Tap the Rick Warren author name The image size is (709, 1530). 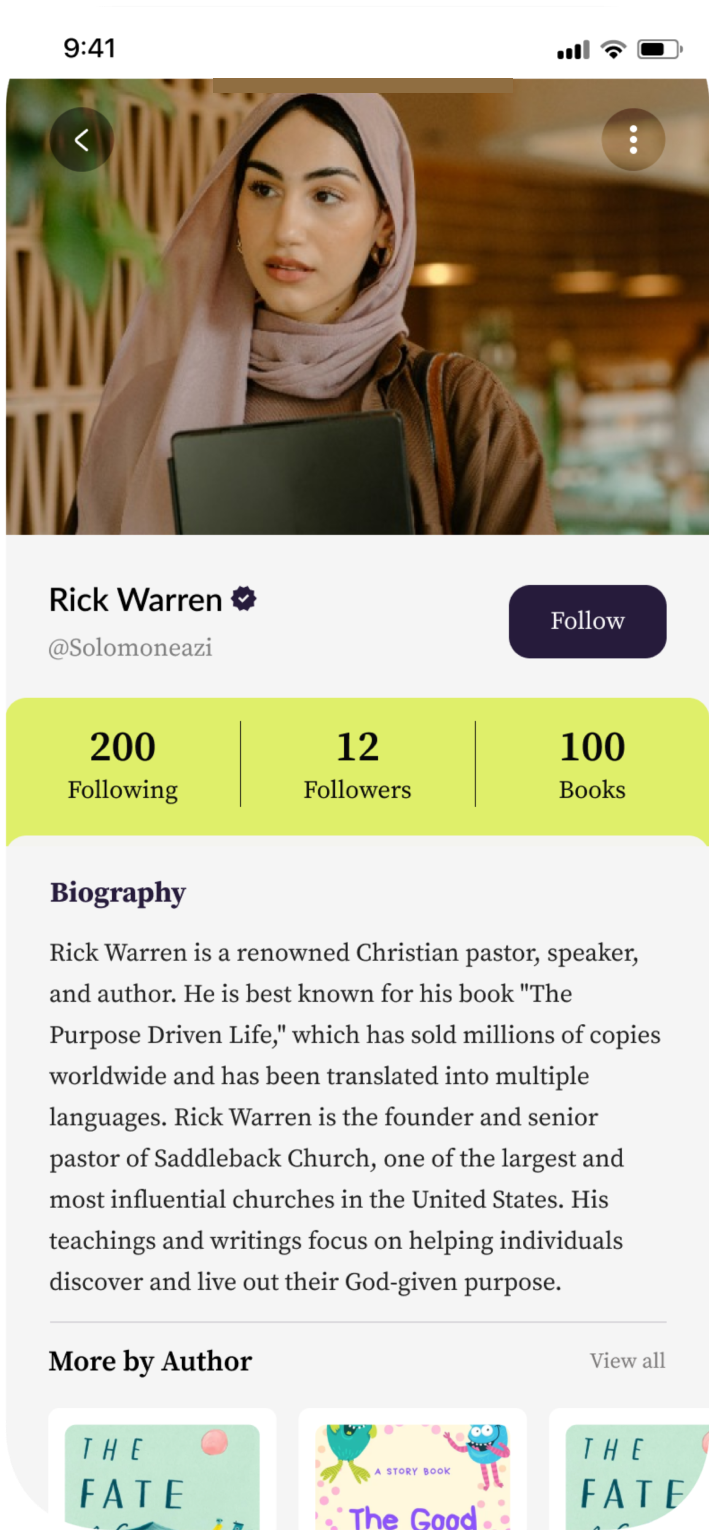pyautogui.click(x=135, y=600)
